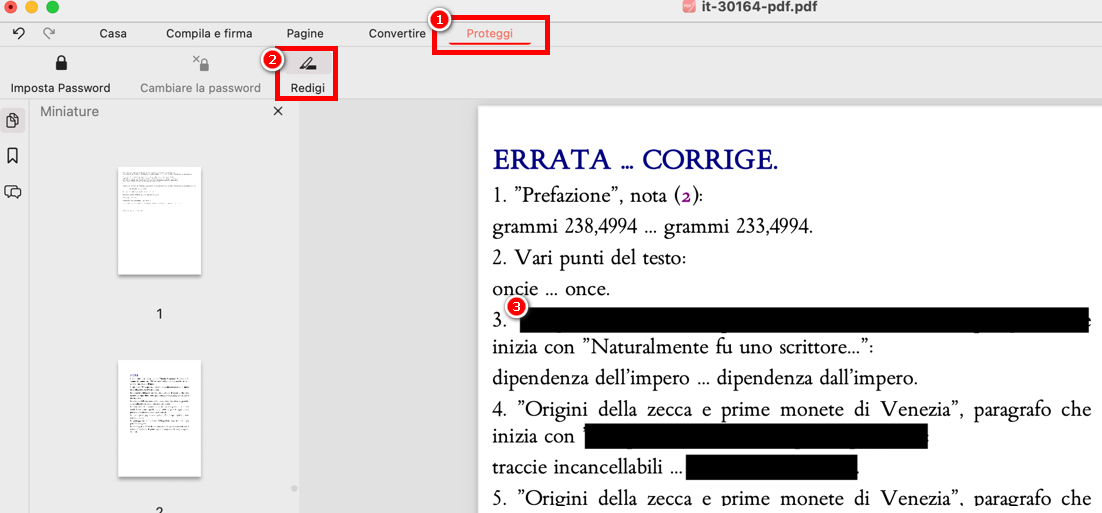Select the Redigi marker tool
Image resolution: width=1102 pixels, height=513 pixels.
[x=306, y=64]
